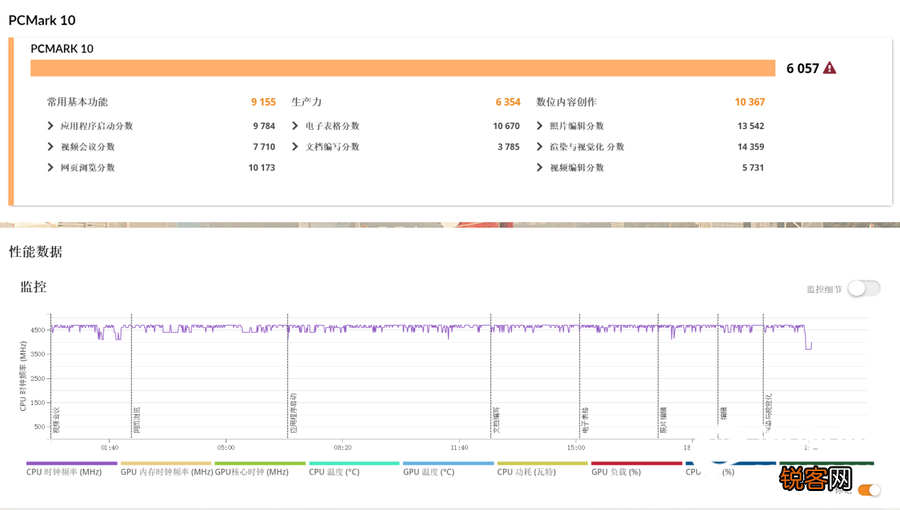Click the 监控 heading
900x510 pixels.
[x=33, y=287]
